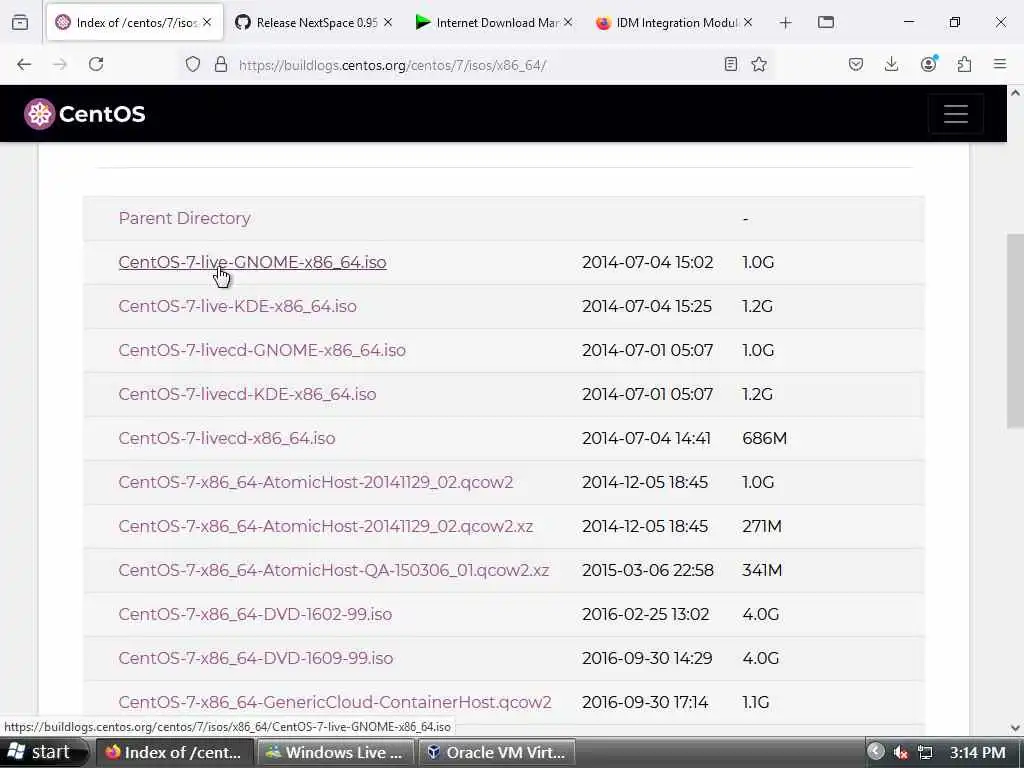Open the Firefox account icon

pos(928,63)
